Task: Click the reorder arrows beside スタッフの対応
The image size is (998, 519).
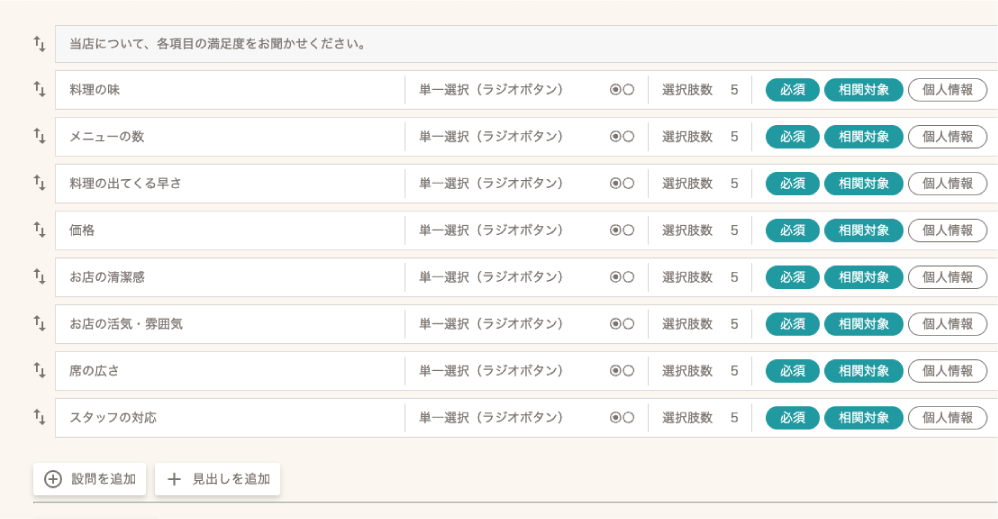Action: pyautogui.click(x=39, y=417)
